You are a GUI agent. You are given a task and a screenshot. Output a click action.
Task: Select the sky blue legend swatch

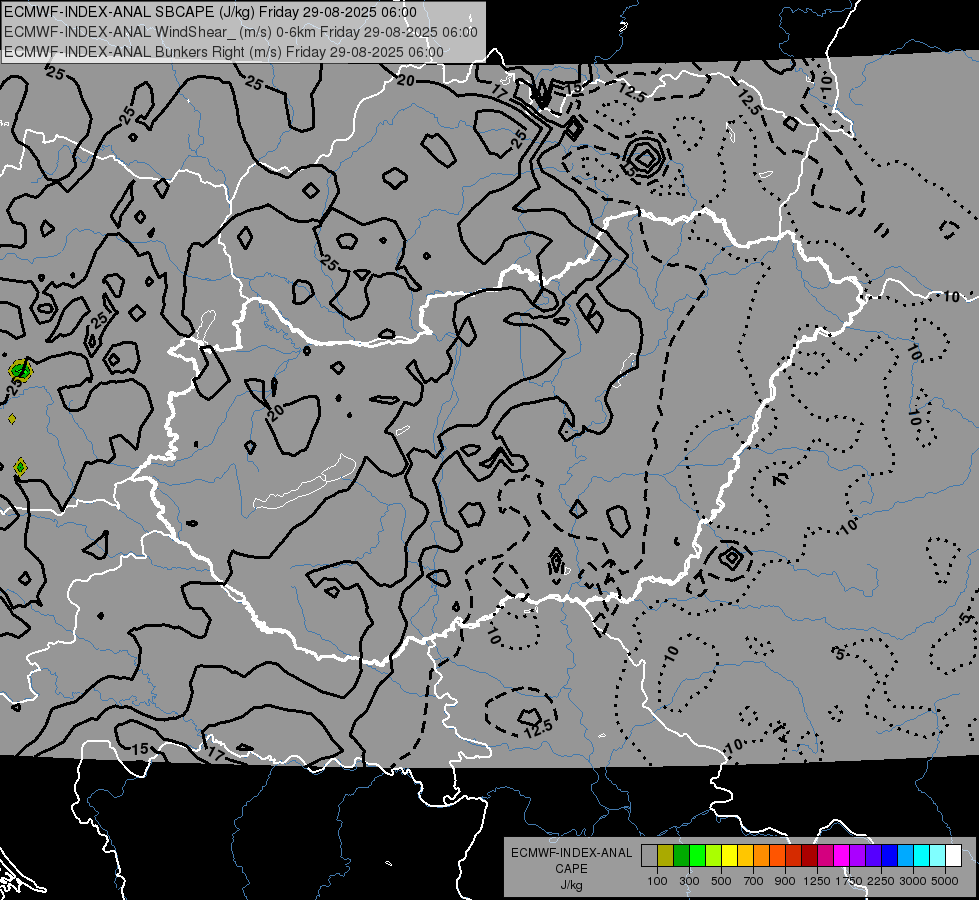(905, 856)
